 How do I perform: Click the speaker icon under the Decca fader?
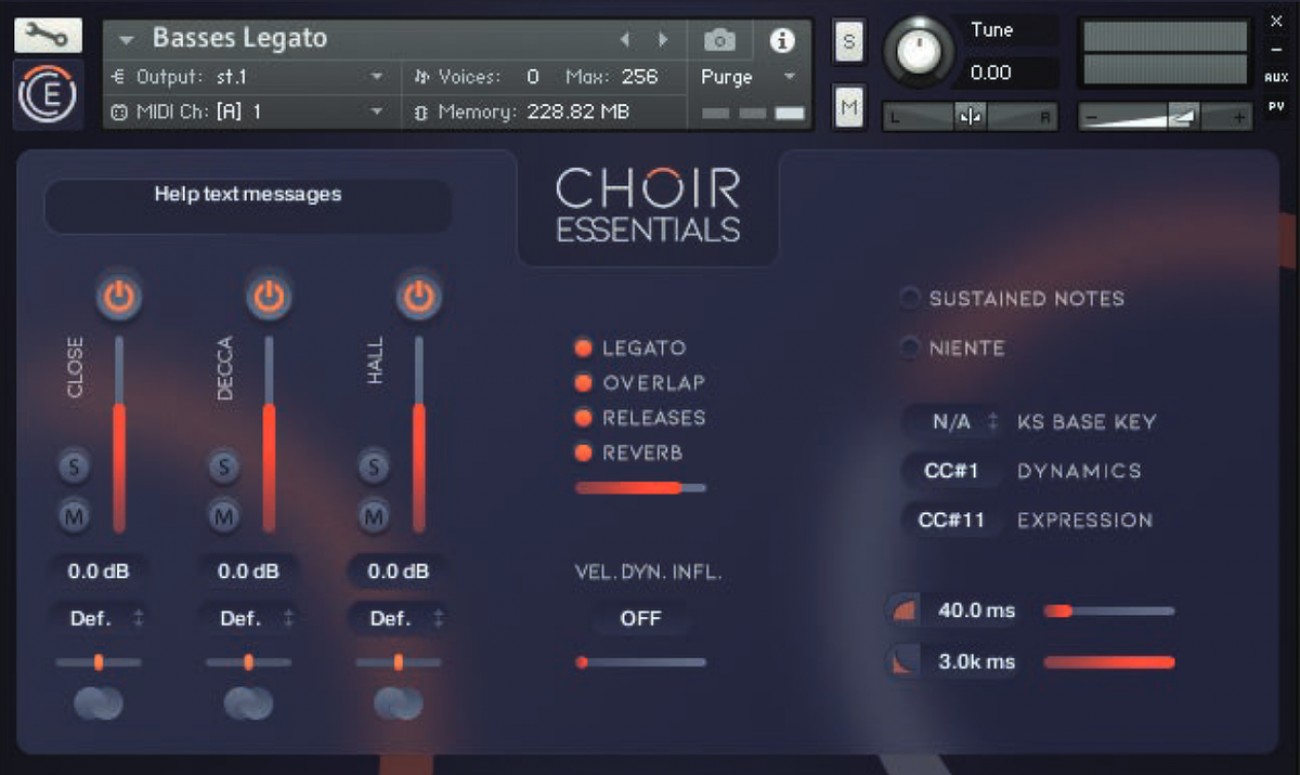coord(247,704)
